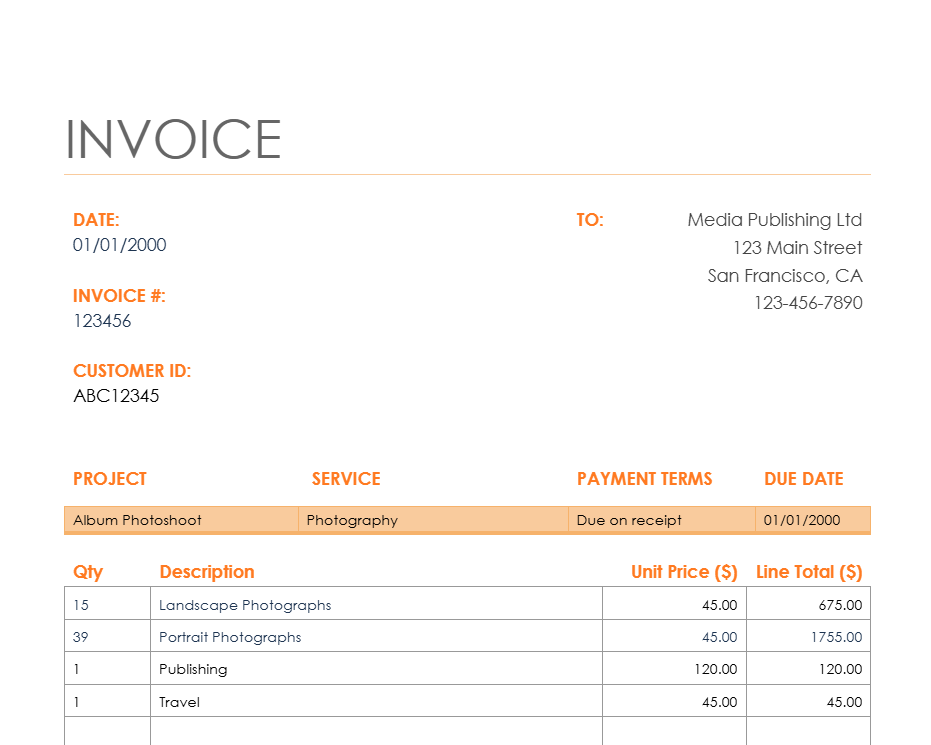Click the Portrait Photographs description cell
The height and width of the screenshot is (745, 931).
tap(376, 636)
